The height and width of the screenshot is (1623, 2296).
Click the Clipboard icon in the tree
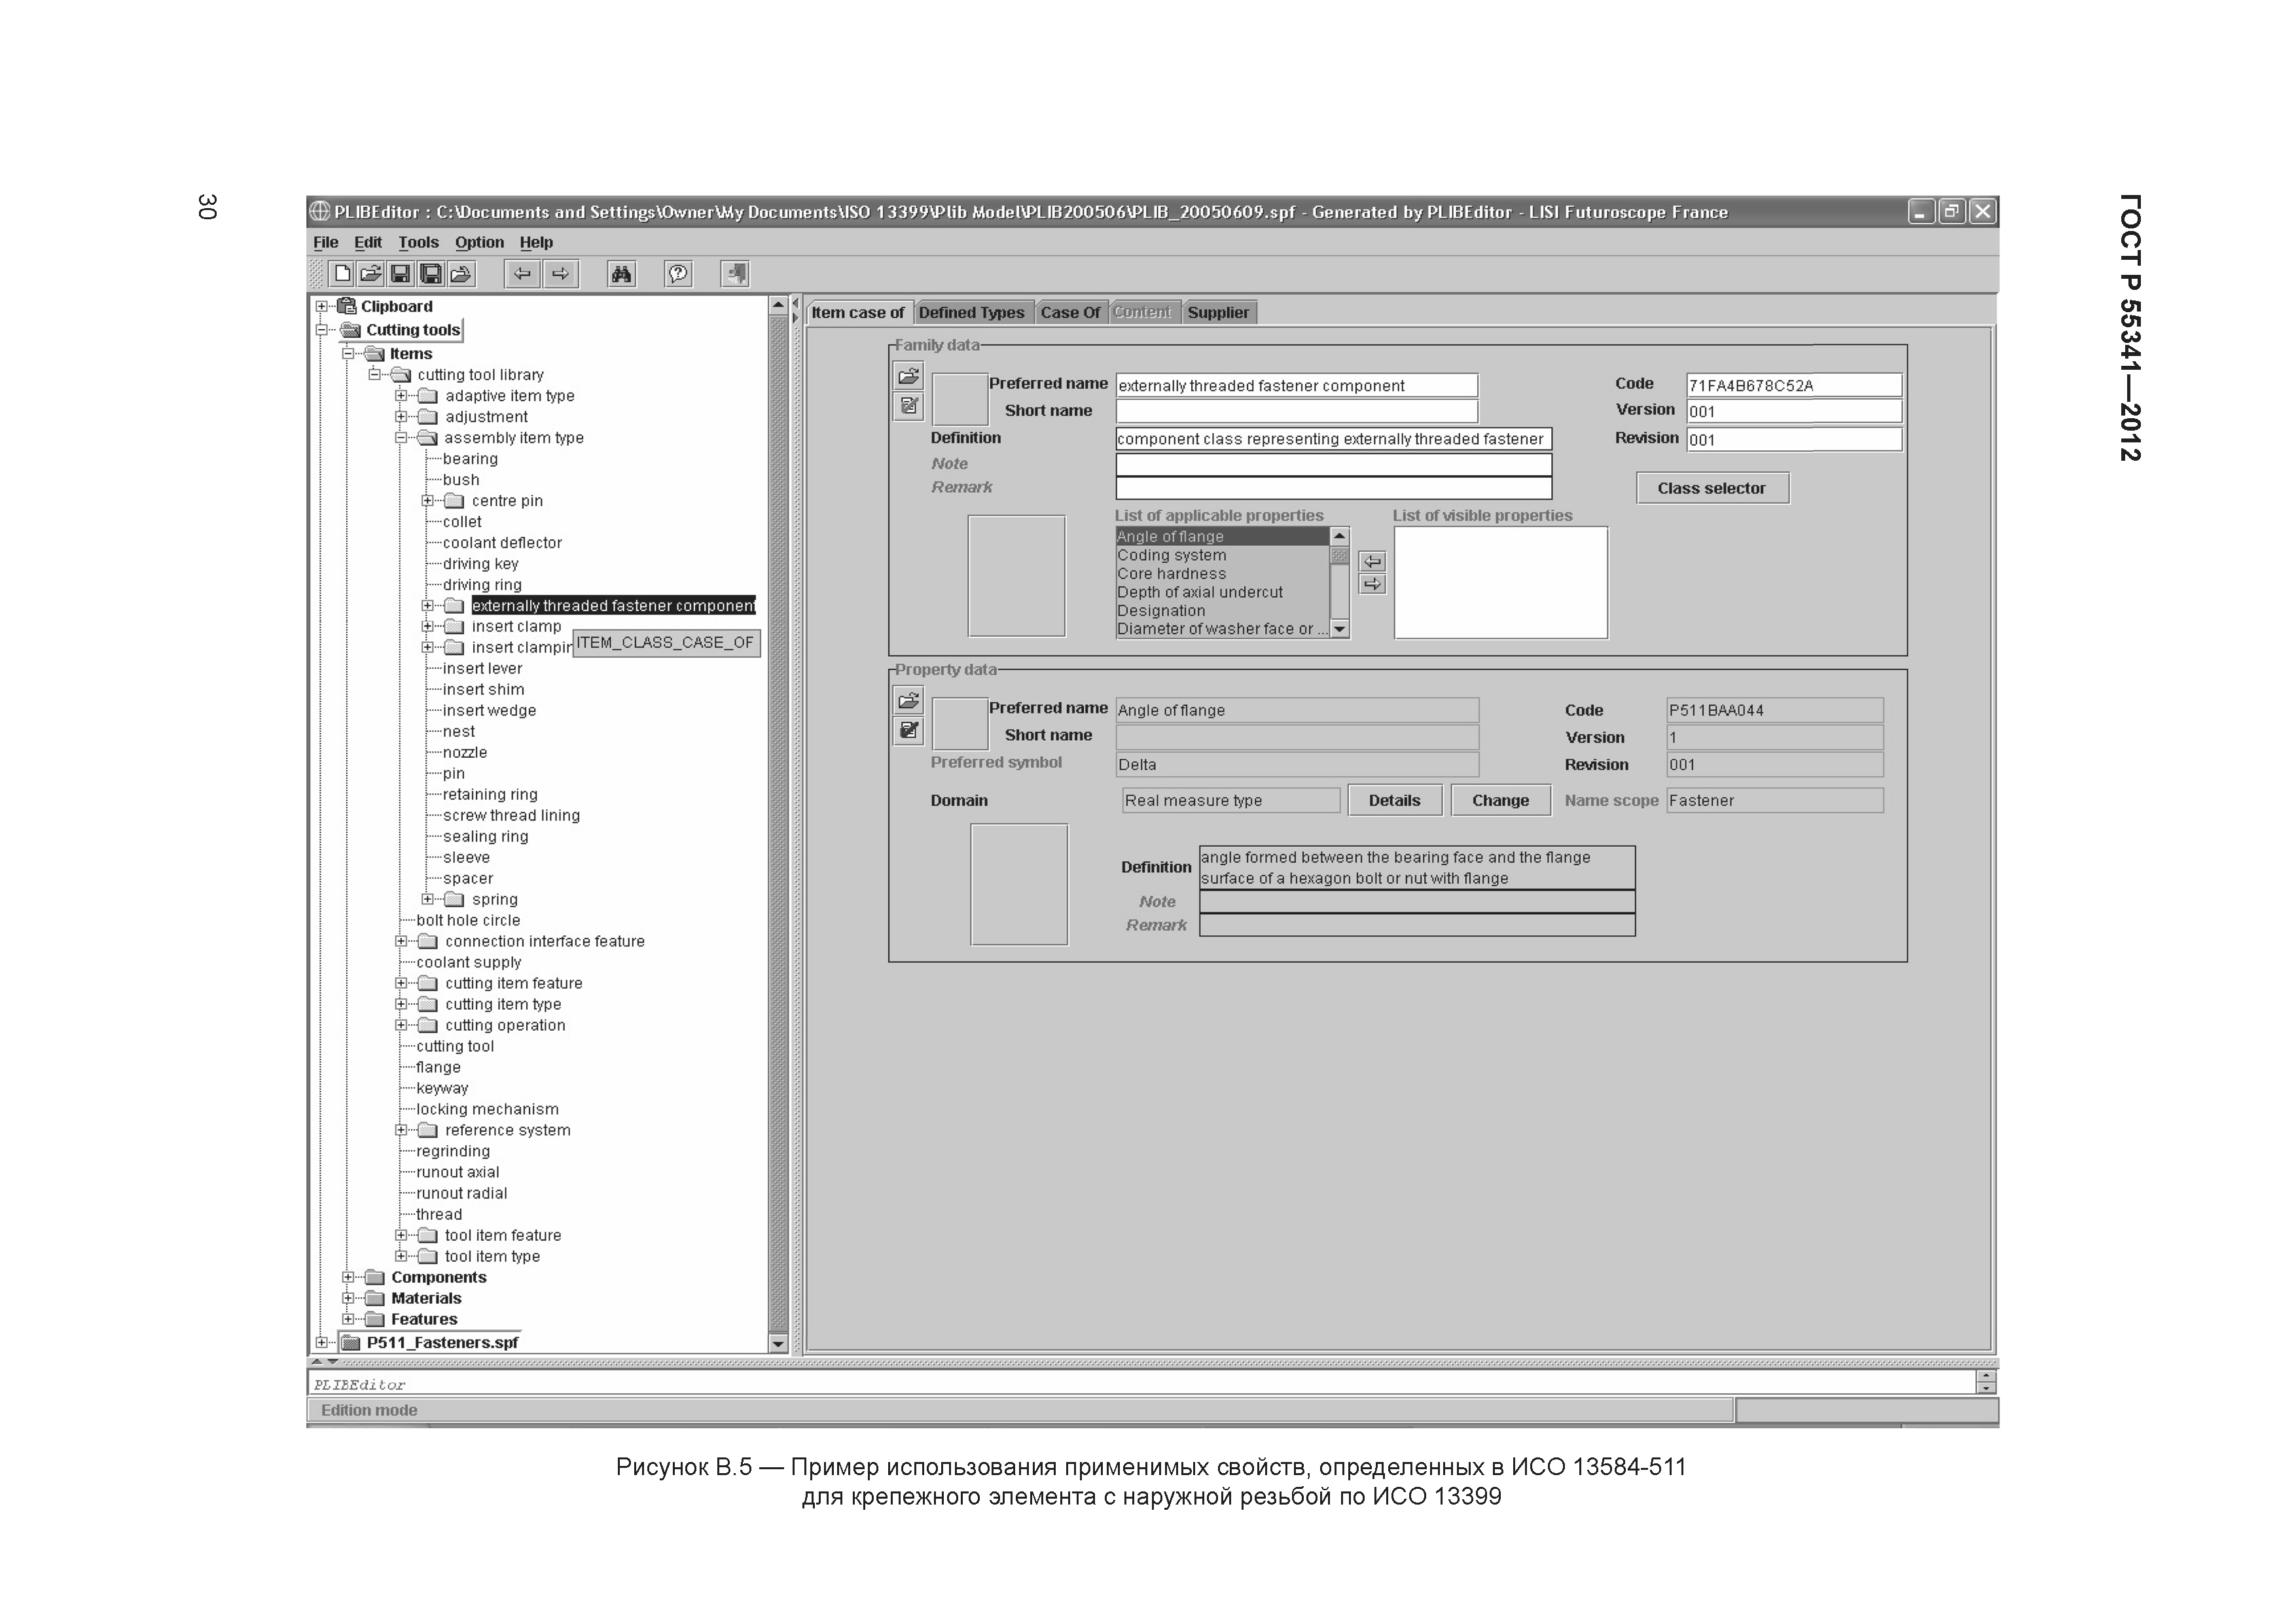pyautogui.click(x=347, y=306)
